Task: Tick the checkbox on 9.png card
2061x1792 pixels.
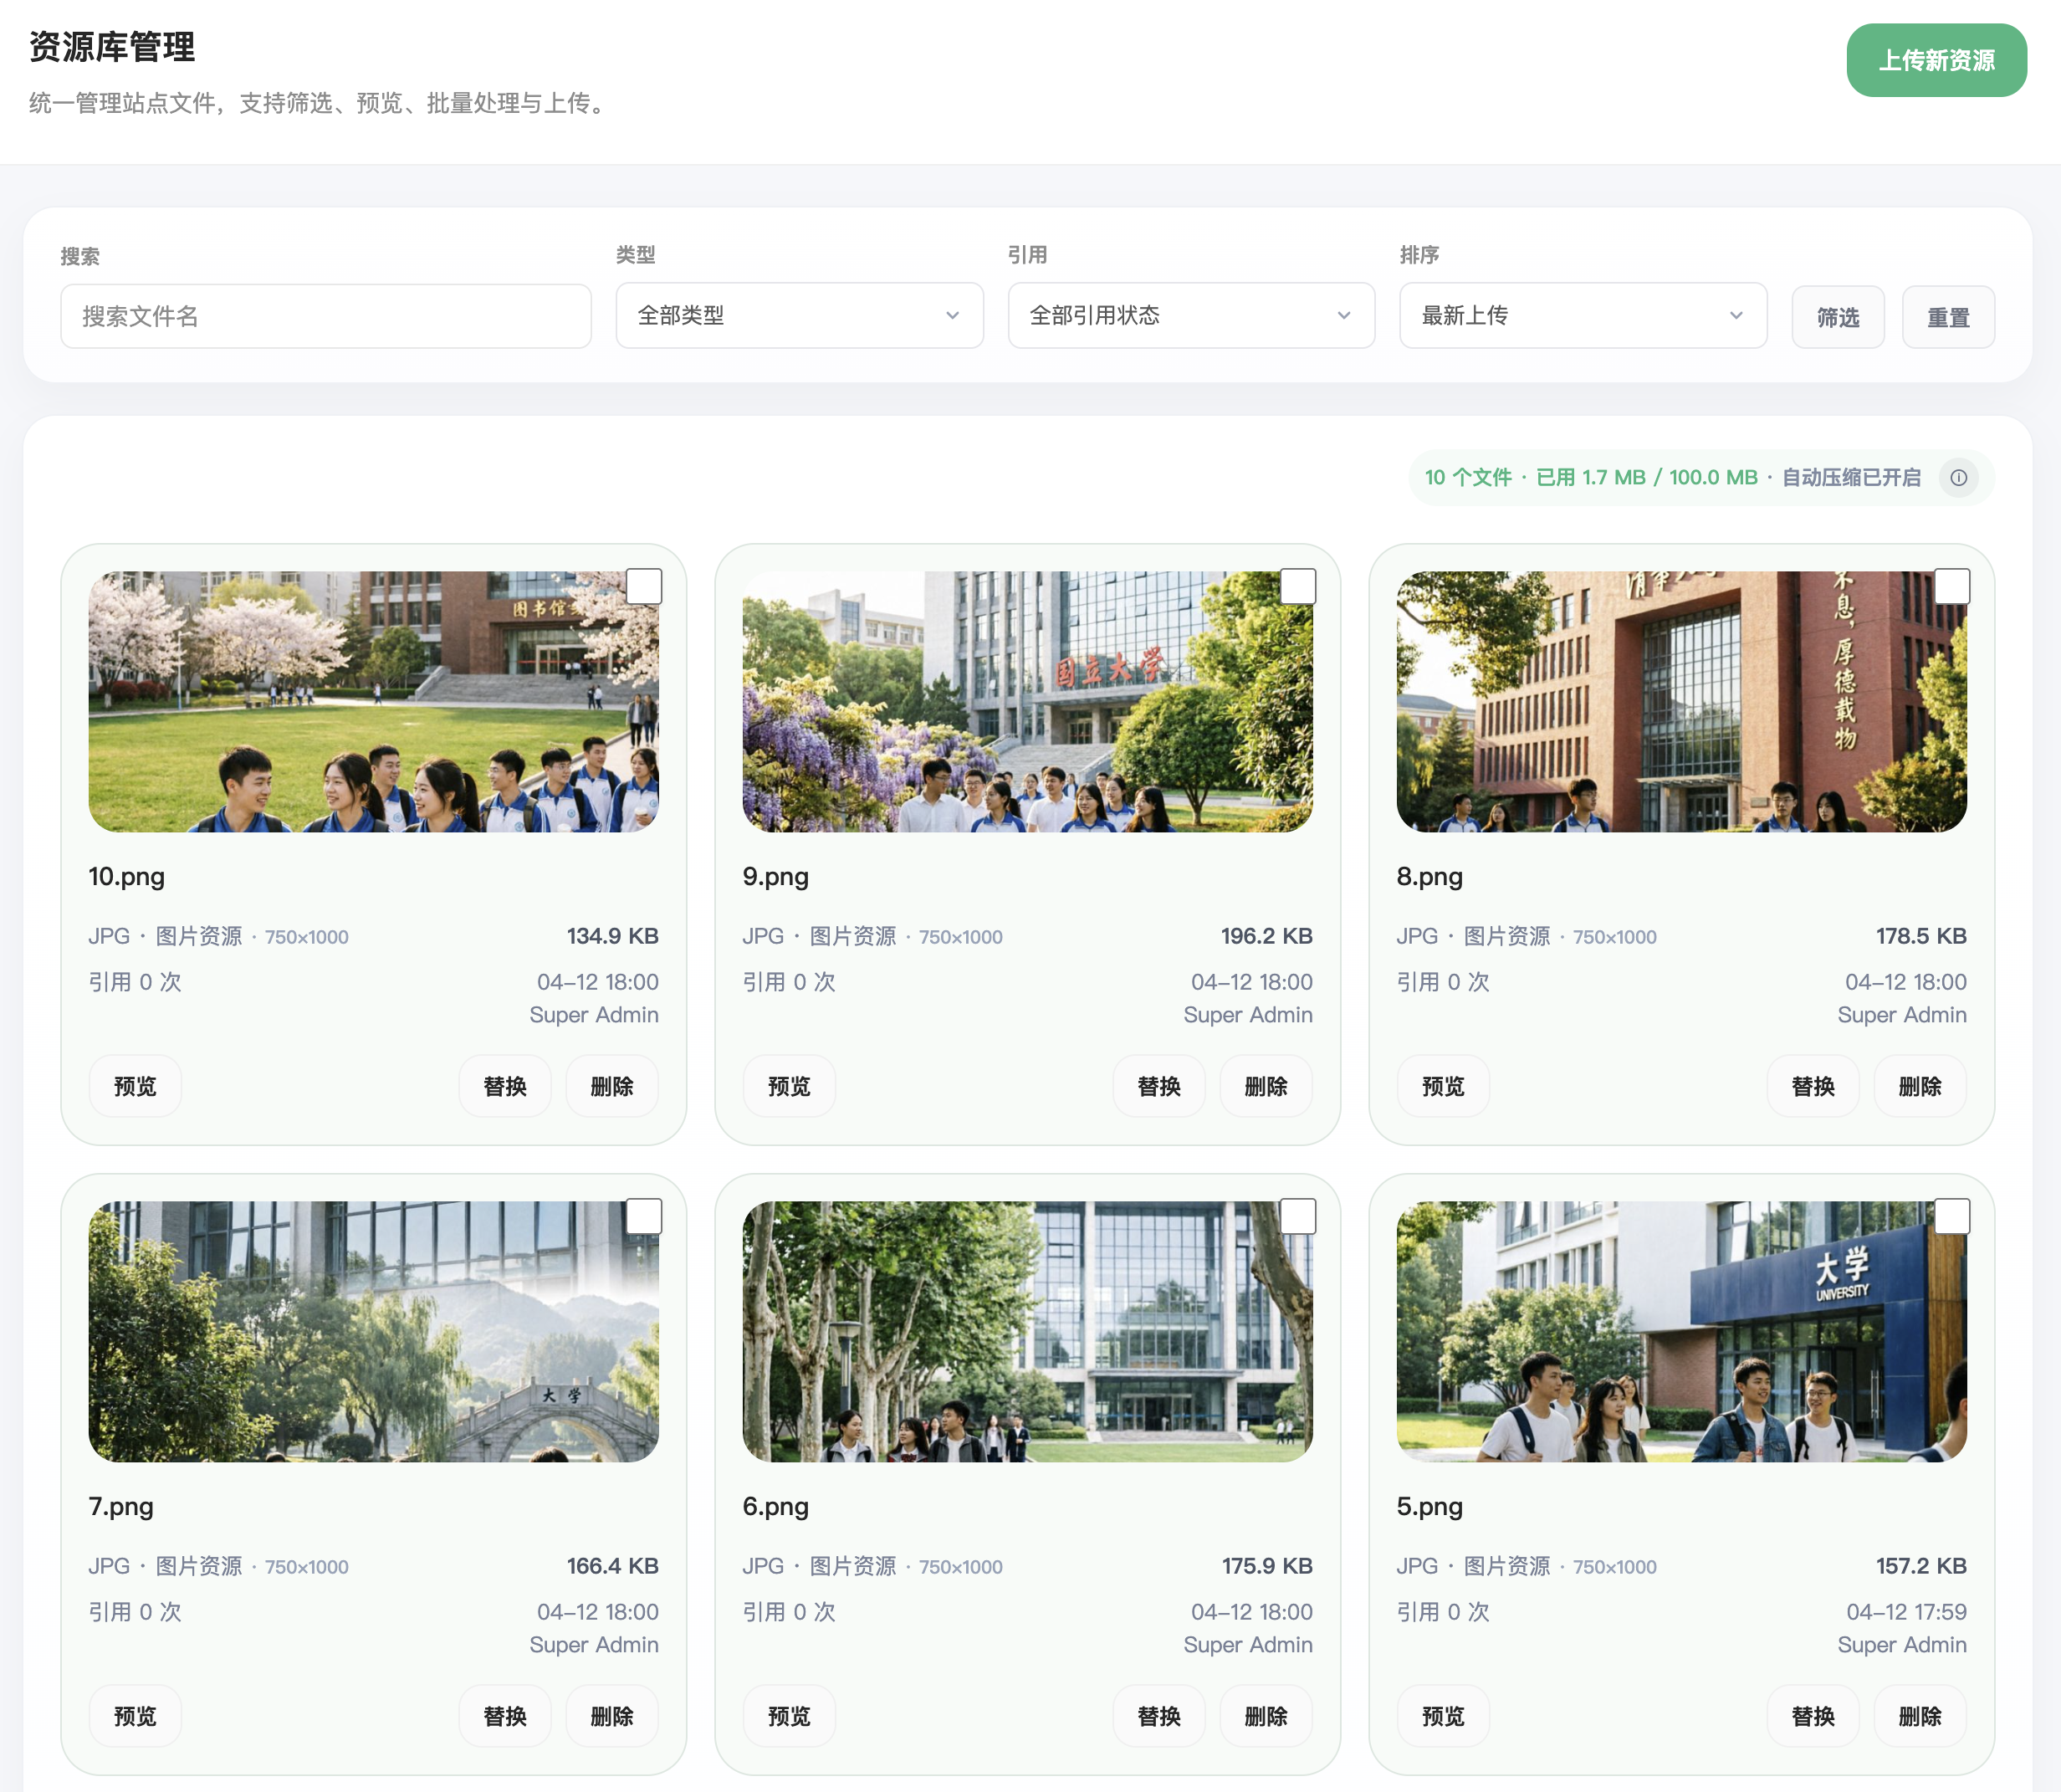Action: (x=1297, y=586)
